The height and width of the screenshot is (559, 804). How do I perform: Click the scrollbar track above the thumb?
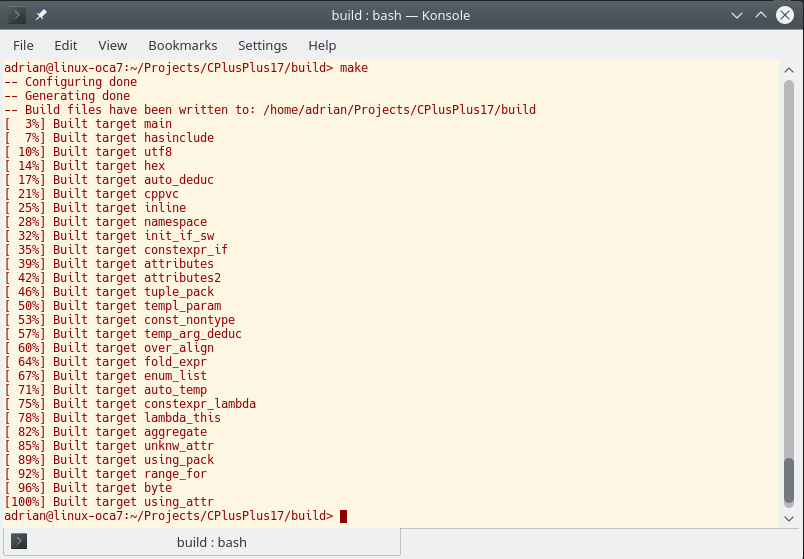(789, 267)
